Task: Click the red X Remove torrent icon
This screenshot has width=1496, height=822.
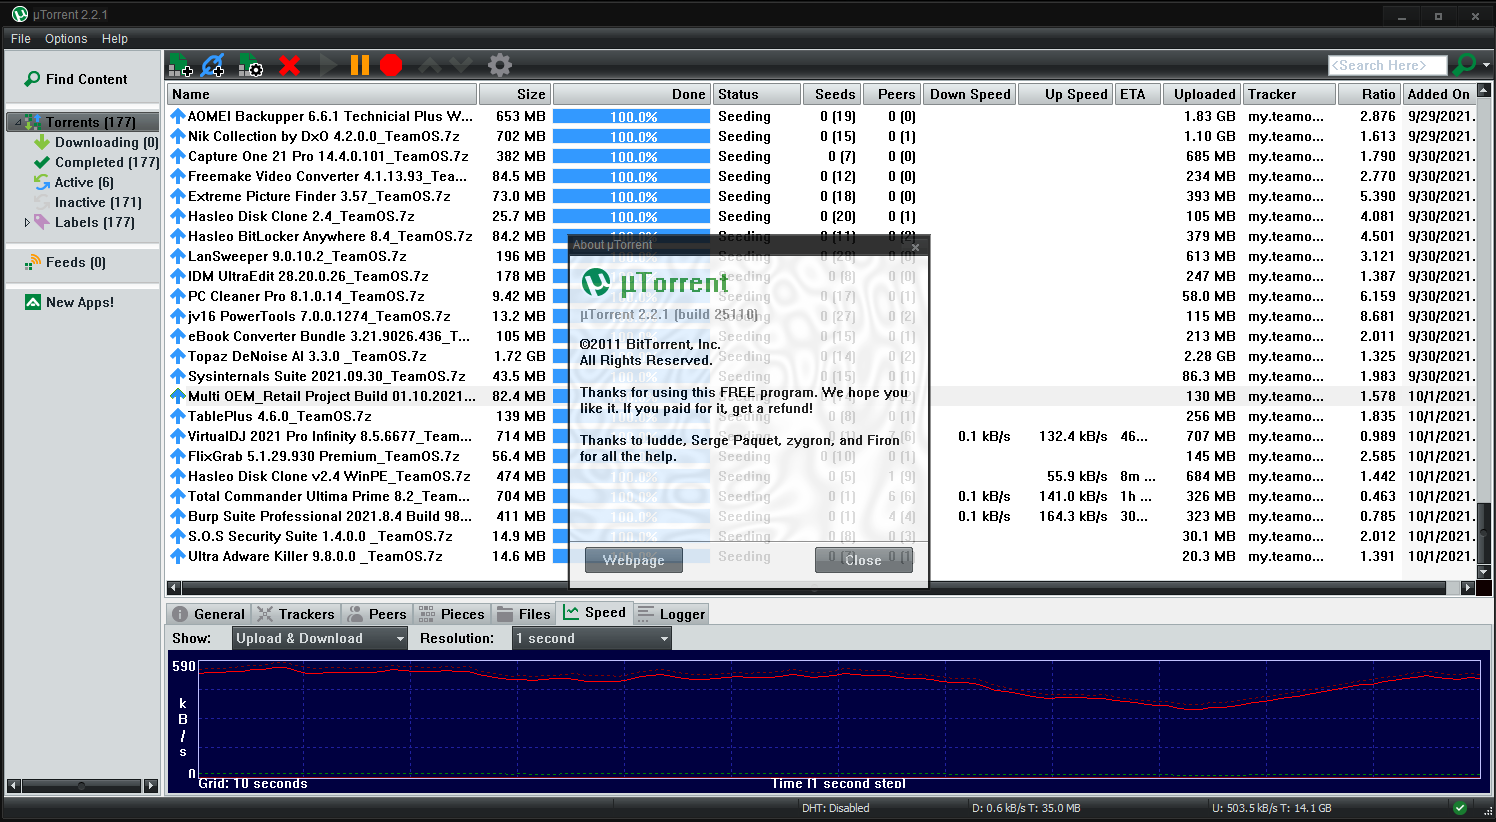Action: (289, 66)
